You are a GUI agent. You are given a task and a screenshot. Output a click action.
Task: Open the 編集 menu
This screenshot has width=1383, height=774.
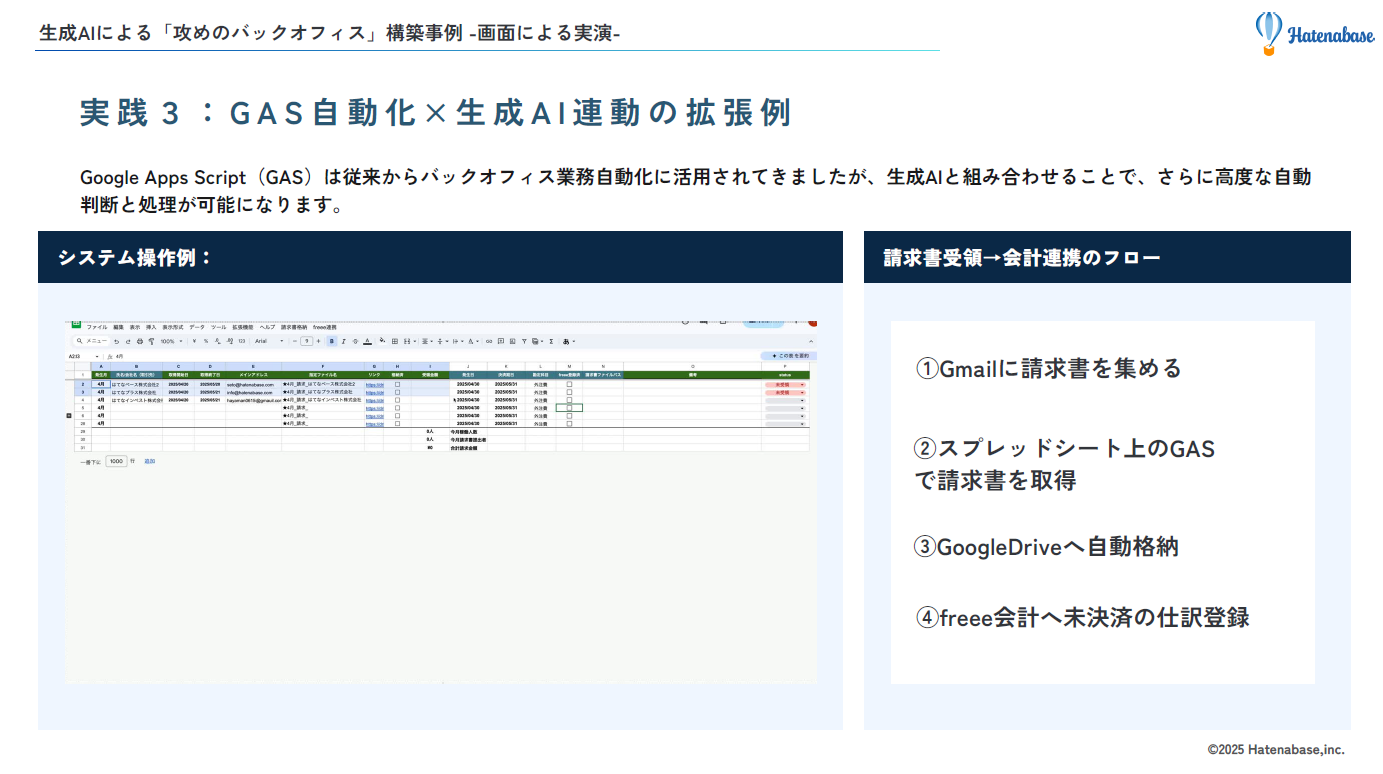(118, 327)
